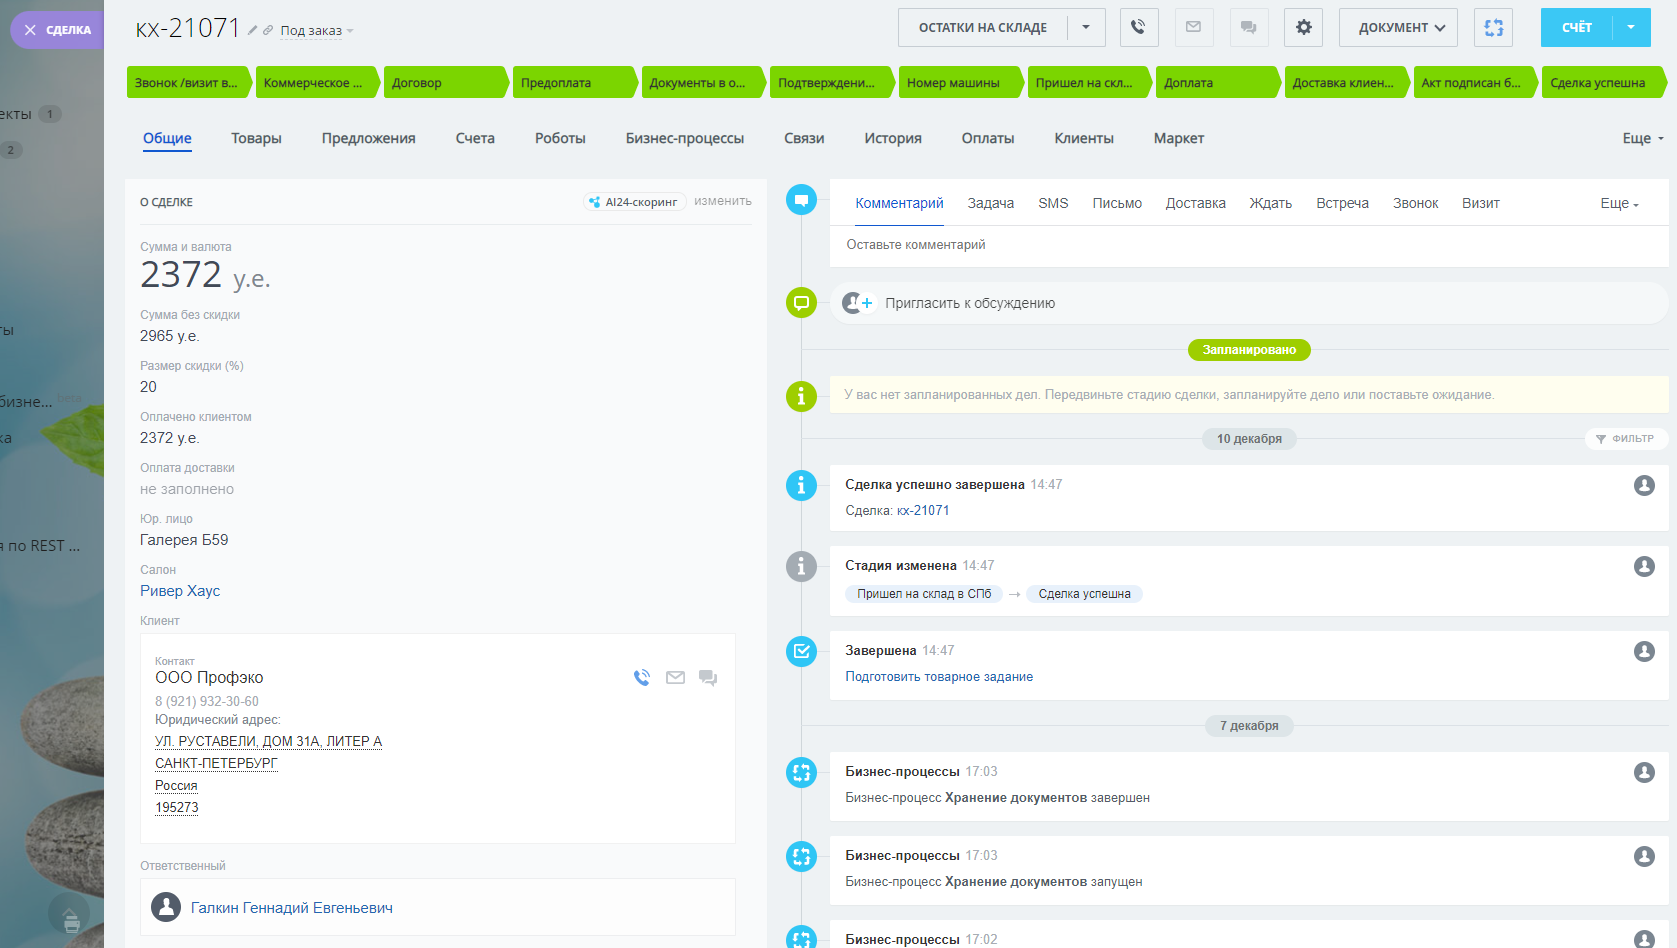1677x948 pixels.
Task: Click the email envelope icon in top toolbar
Action: coord(1193,28)
